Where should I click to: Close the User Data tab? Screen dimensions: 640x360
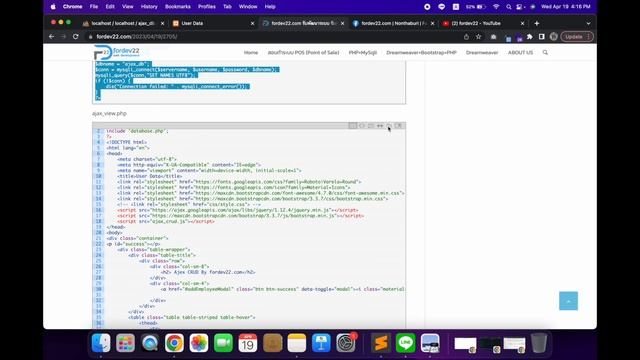click(x=252, y=24)
